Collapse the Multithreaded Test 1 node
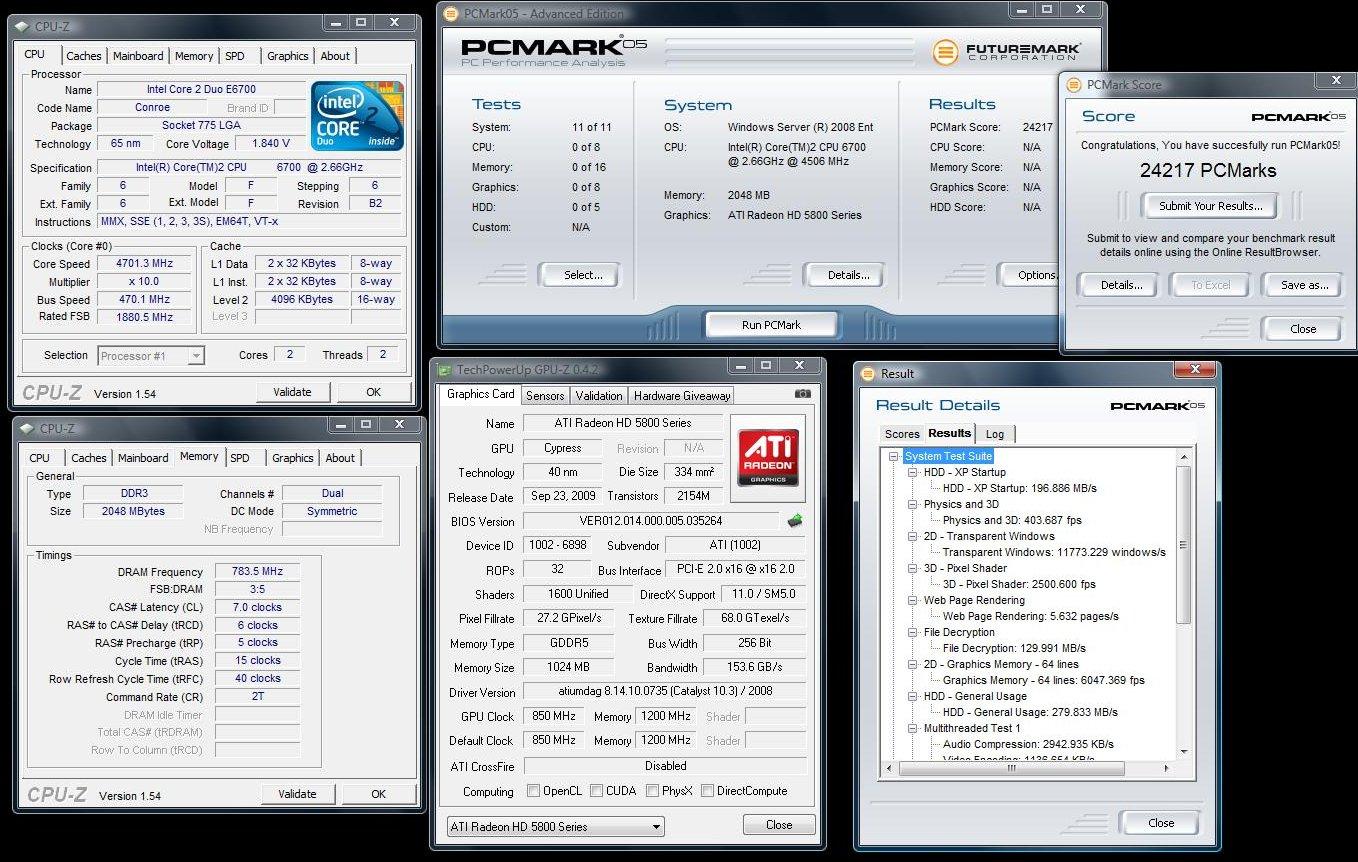This screenshot has width=1358, height=862. (x=913, y=728)
